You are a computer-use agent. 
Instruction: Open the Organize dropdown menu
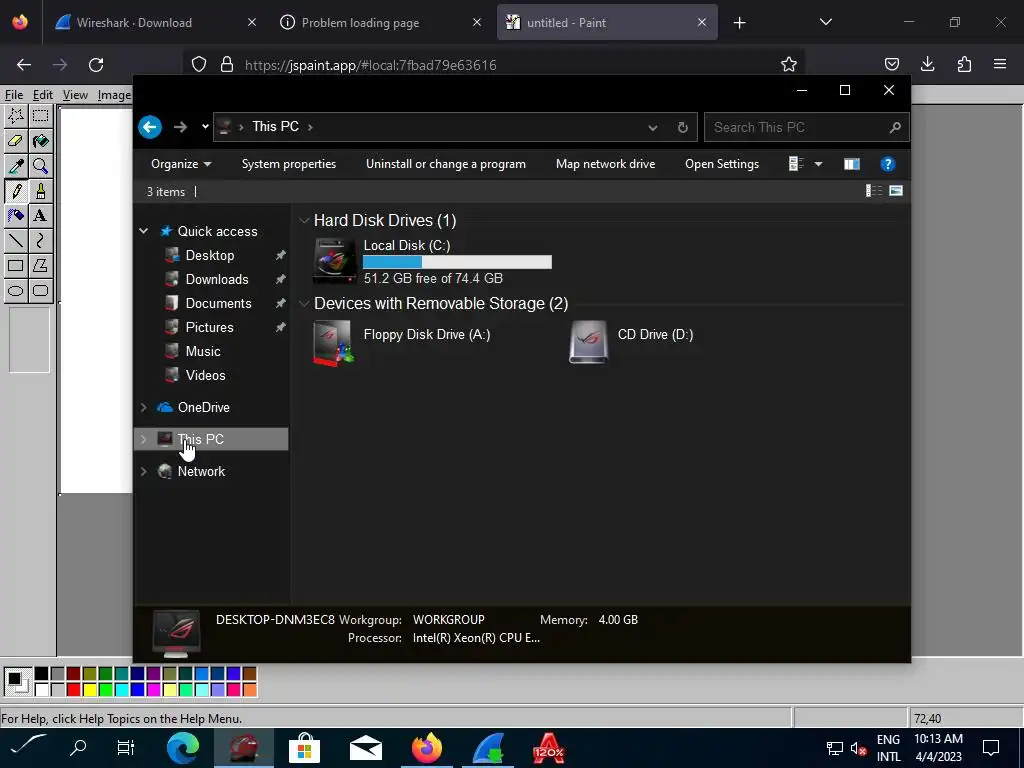point(181,164)
